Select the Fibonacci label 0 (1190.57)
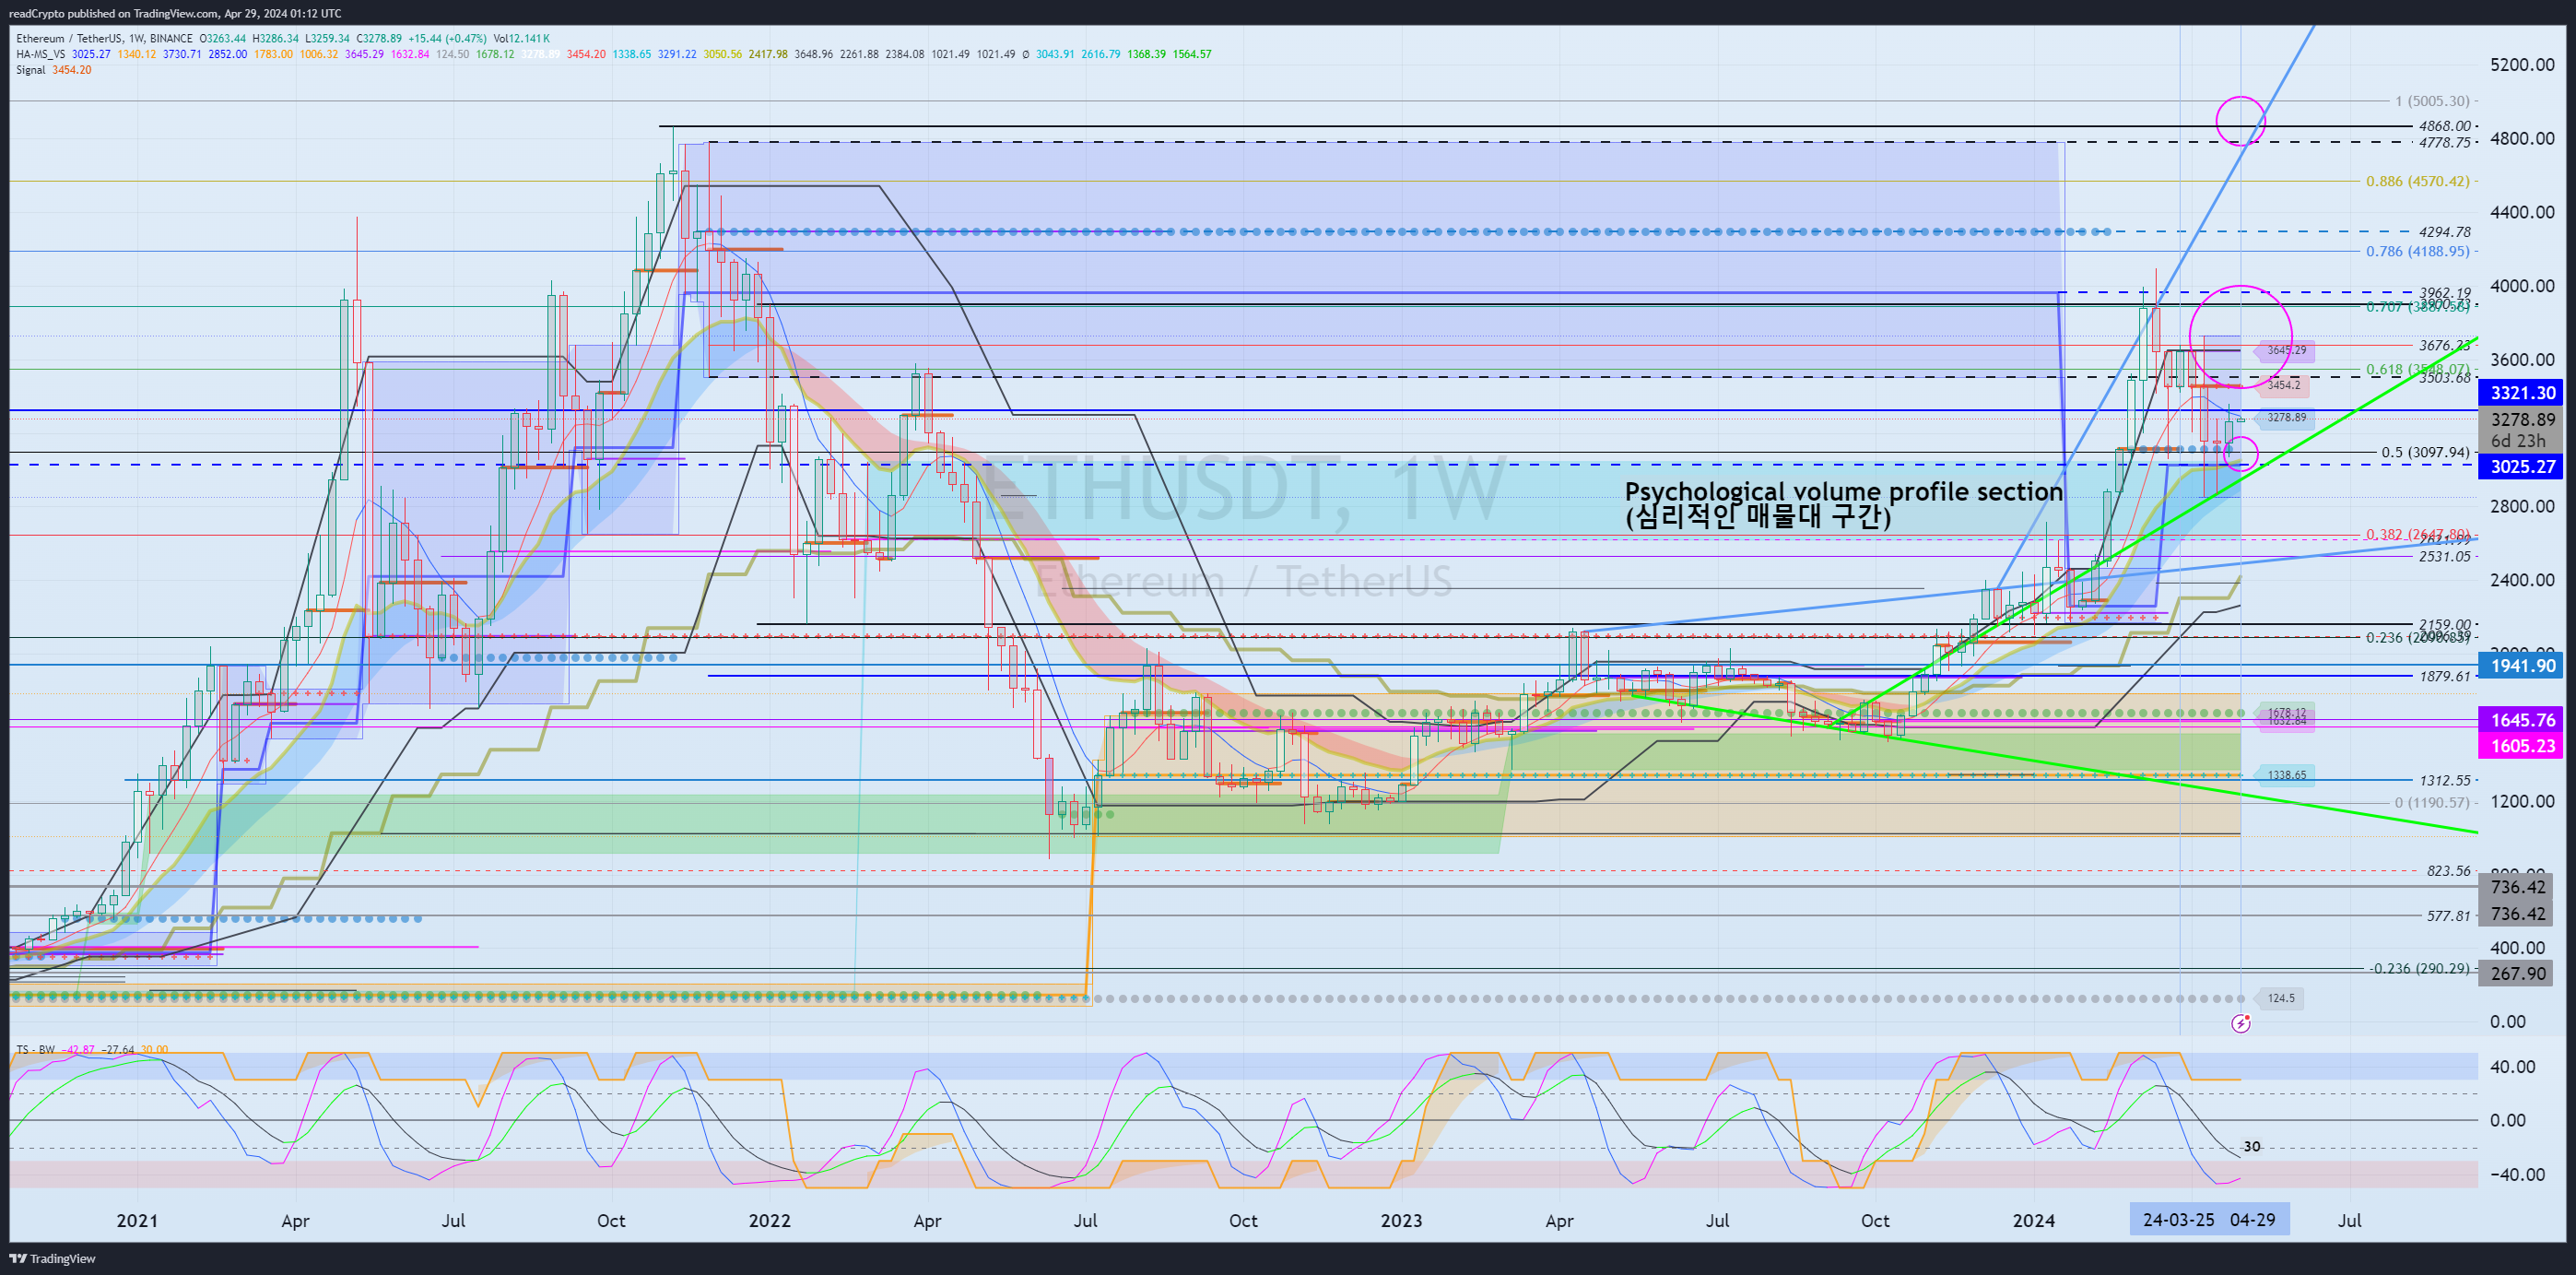 2431,802
